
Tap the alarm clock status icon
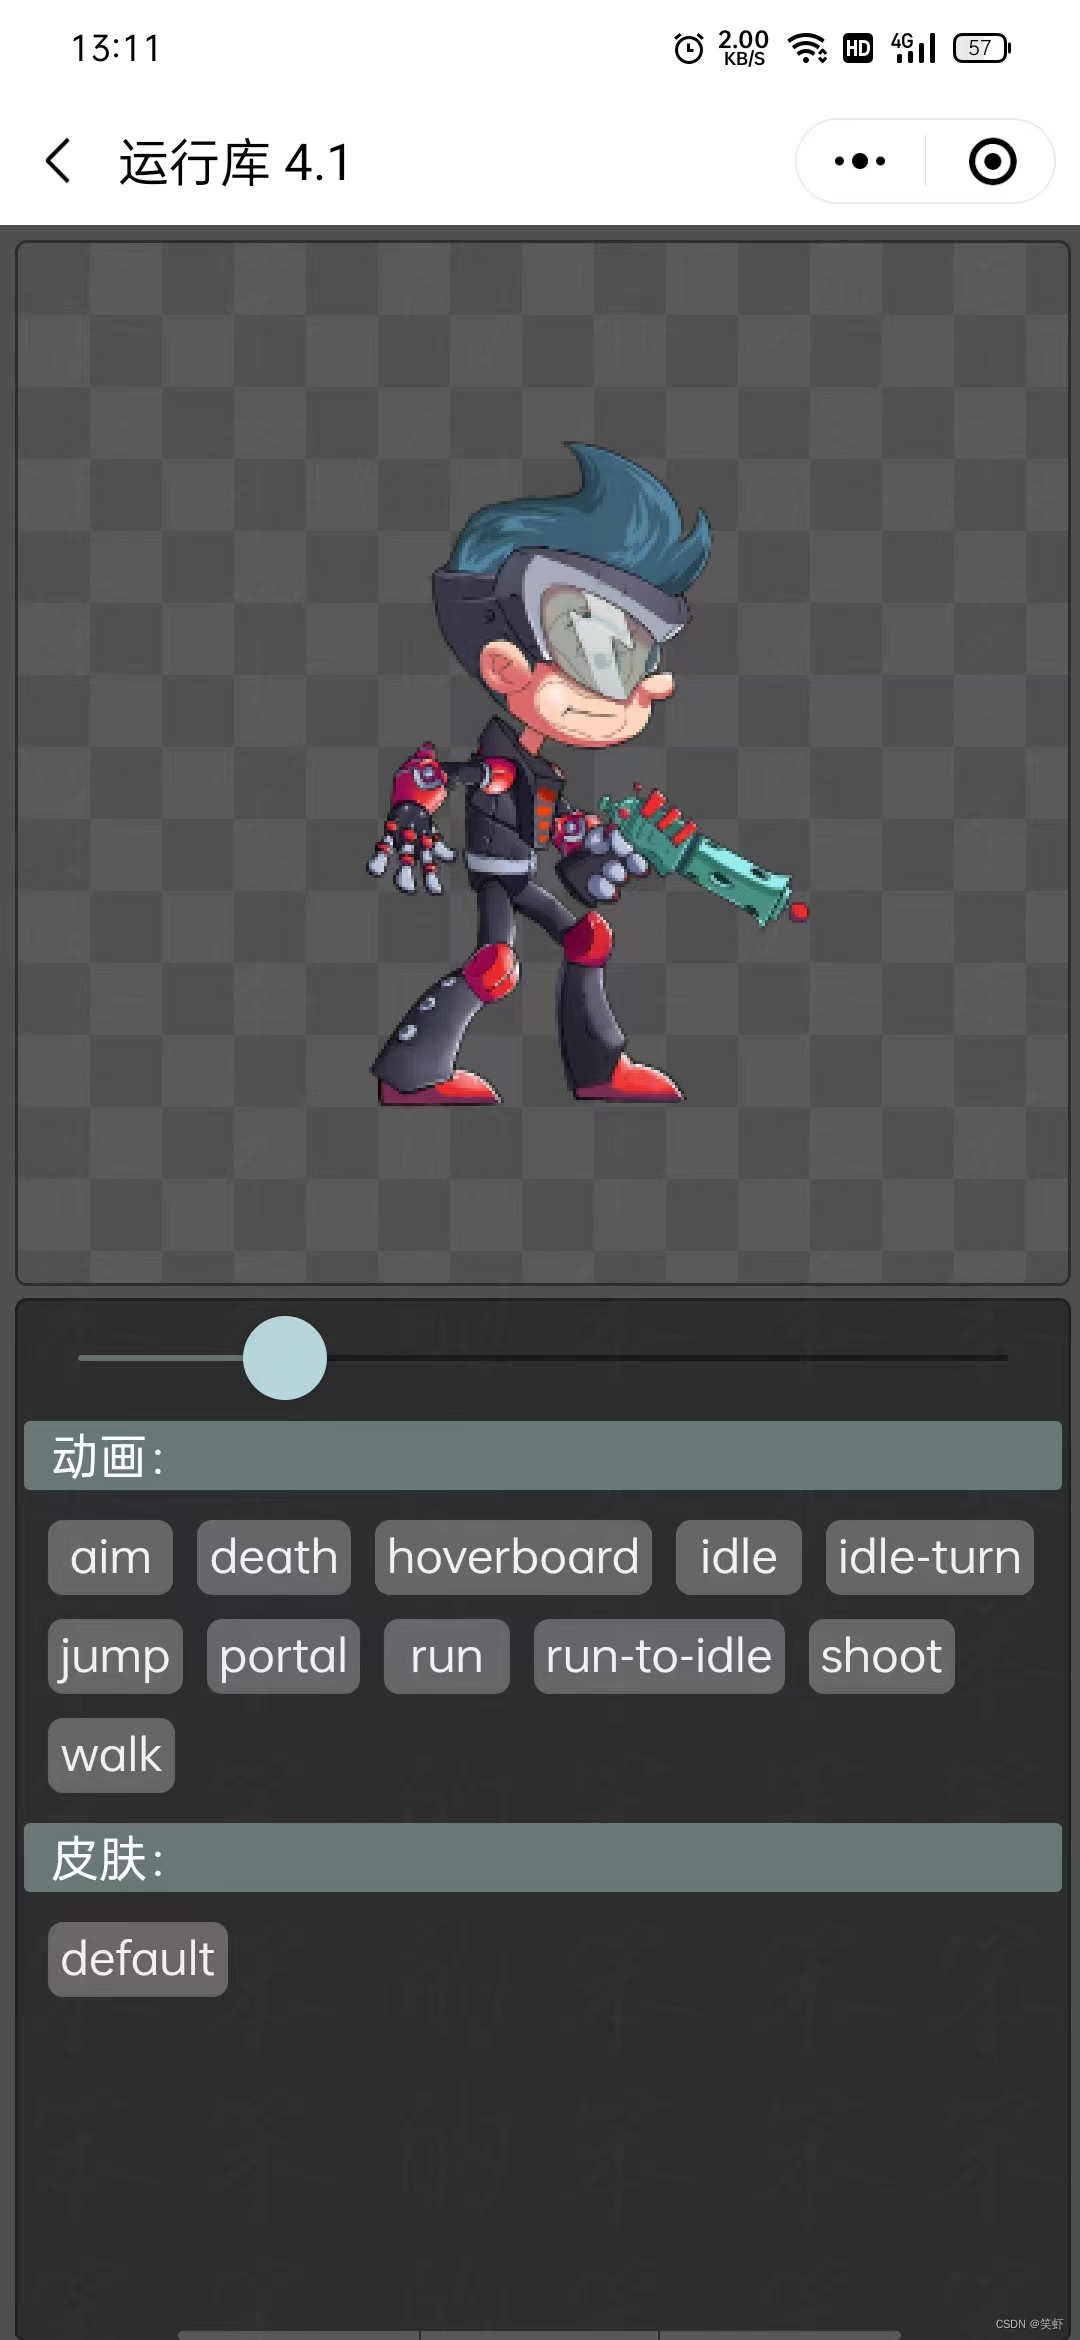click(688, 48)
